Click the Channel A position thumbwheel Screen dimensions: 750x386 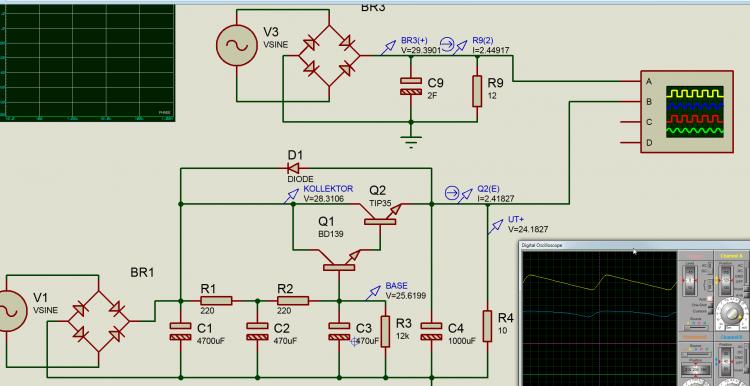[727, 280]
